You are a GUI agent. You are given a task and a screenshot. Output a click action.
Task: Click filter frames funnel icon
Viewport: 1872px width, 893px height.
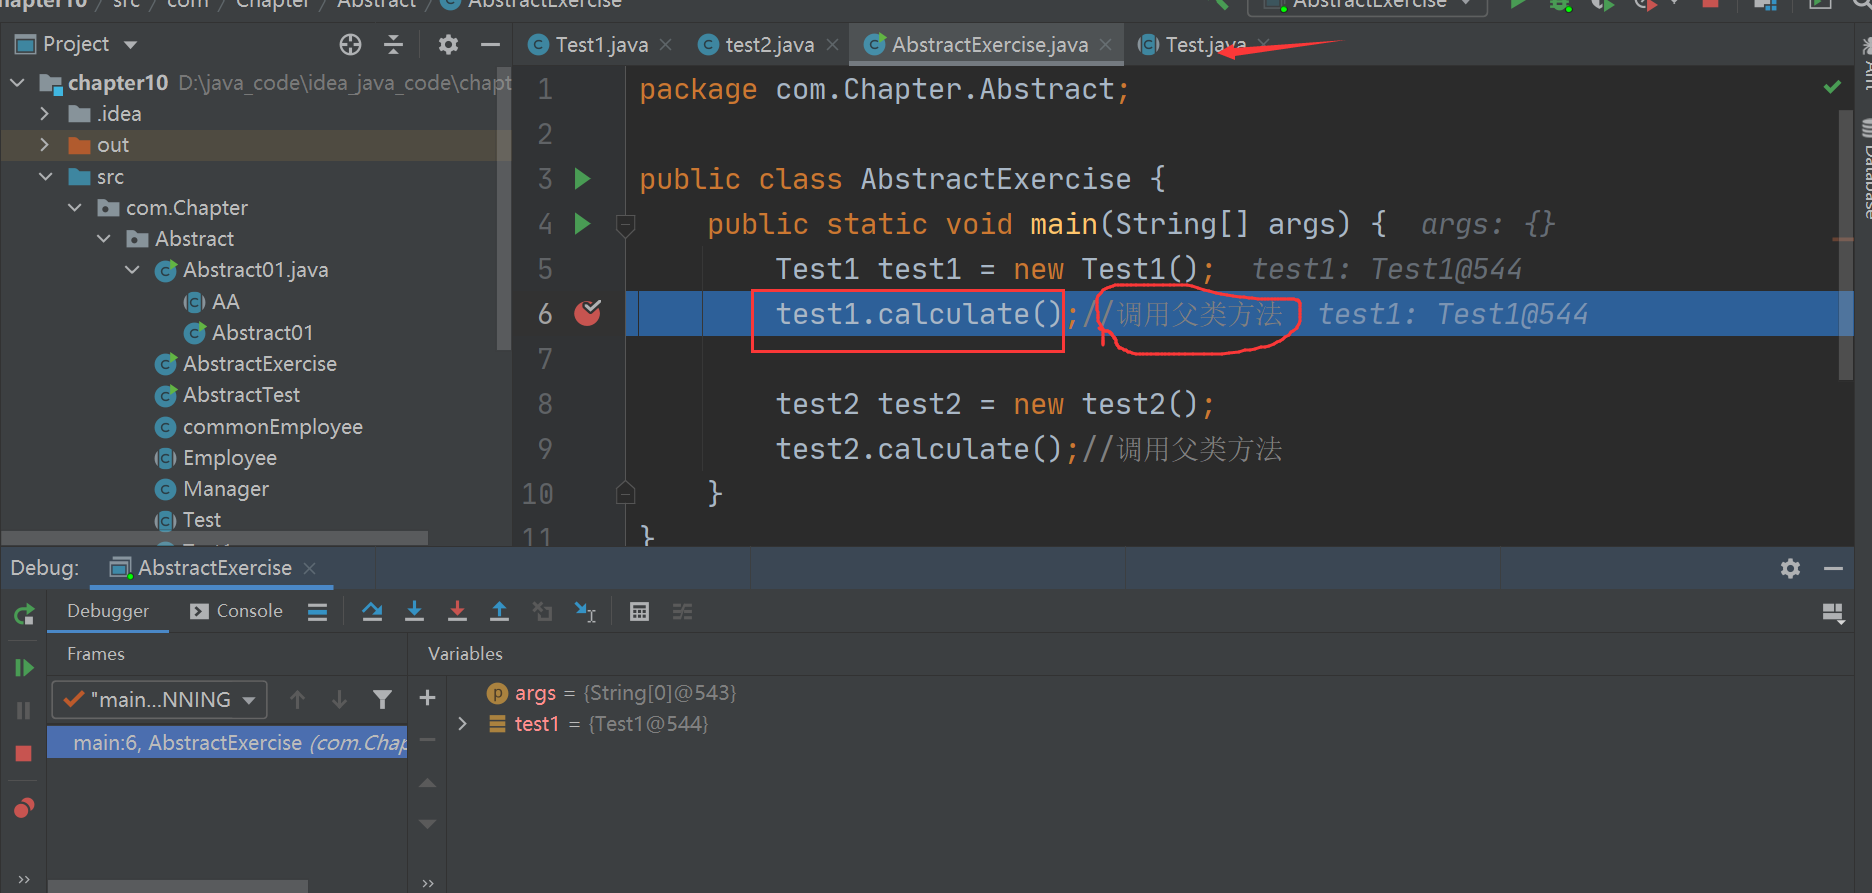[x=382, y=699]
